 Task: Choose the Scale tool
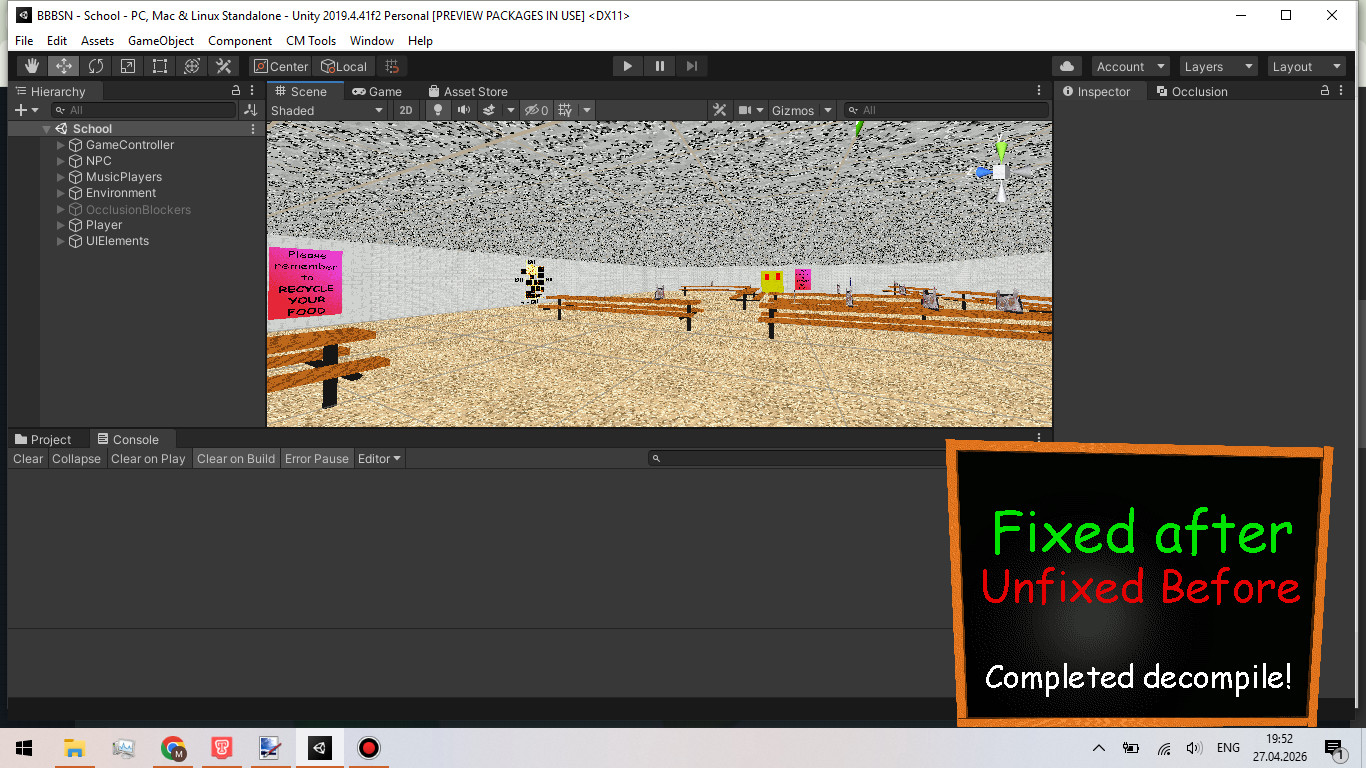[128, 66]
